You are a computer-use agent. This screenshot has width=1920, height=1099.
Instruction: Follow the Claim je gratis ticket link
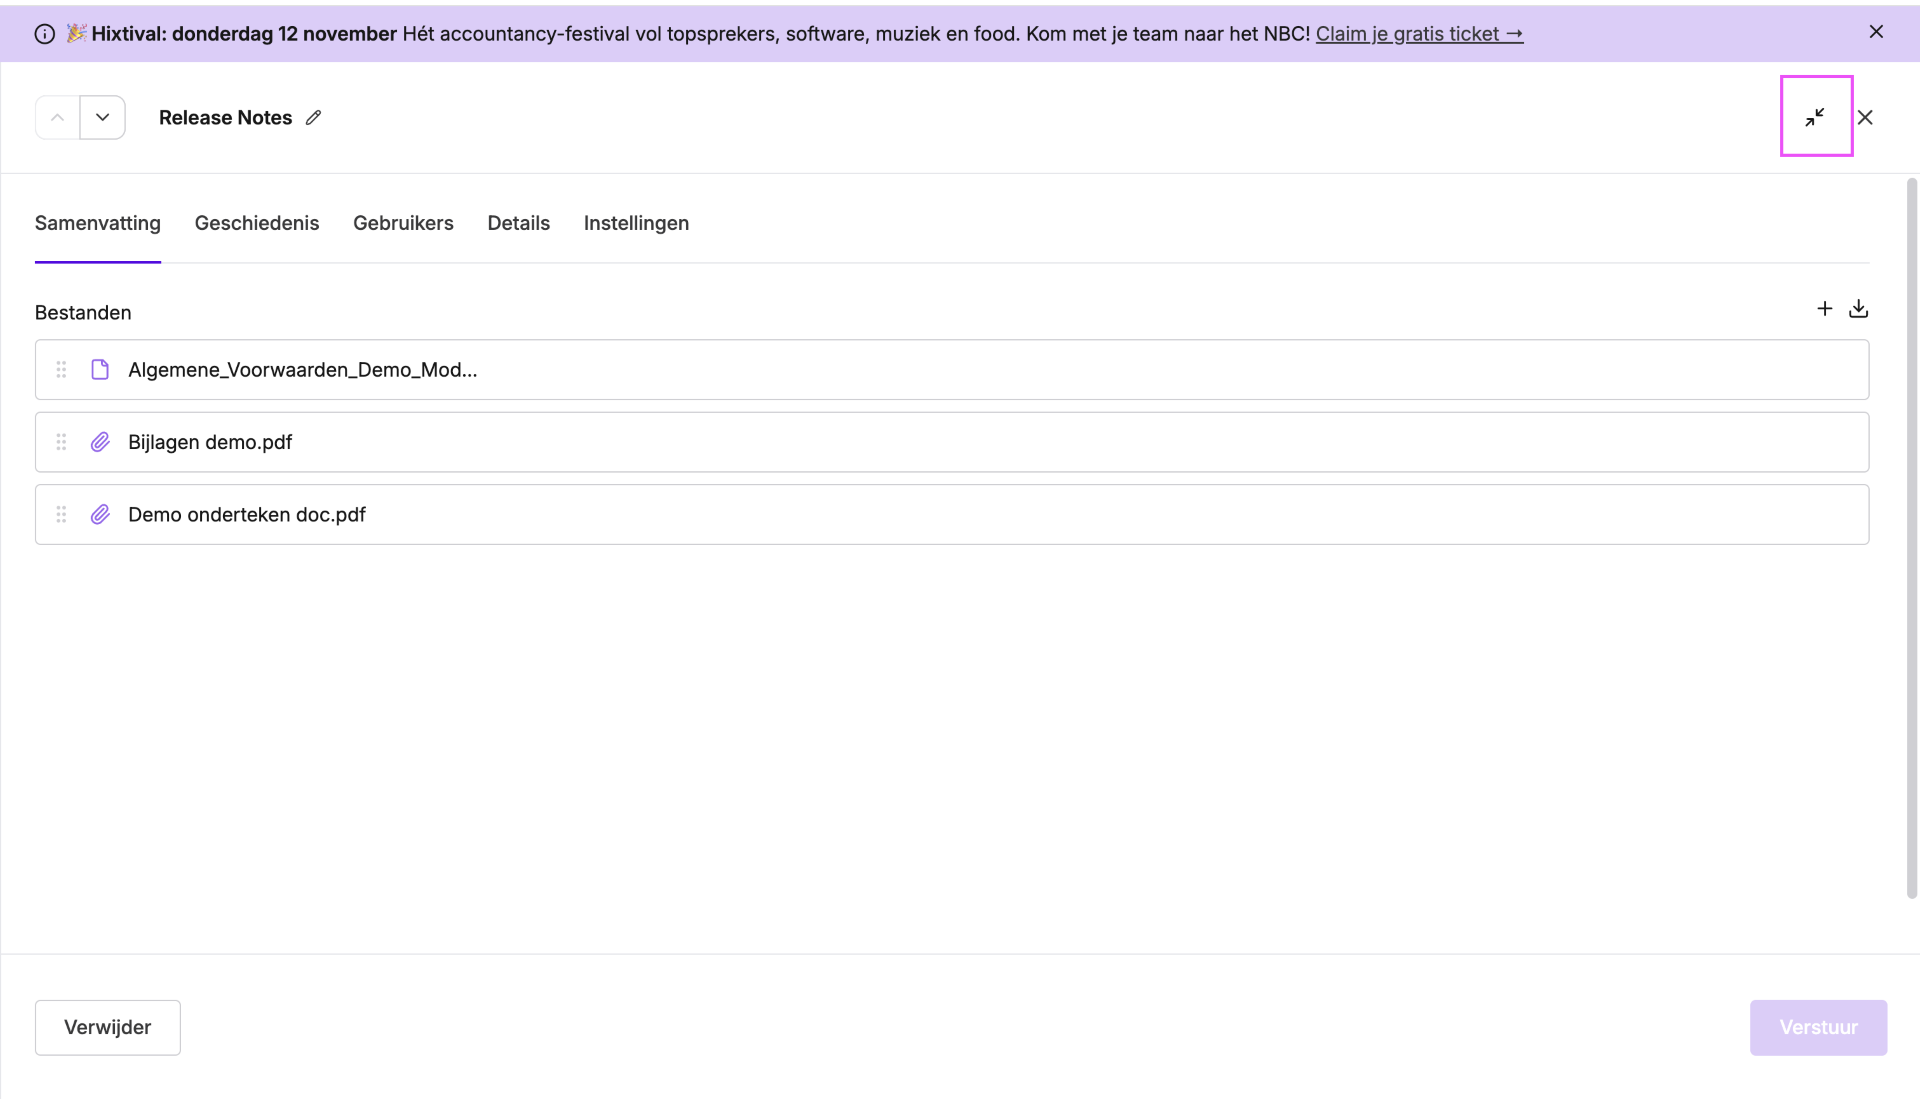(x=1419, y=34)
